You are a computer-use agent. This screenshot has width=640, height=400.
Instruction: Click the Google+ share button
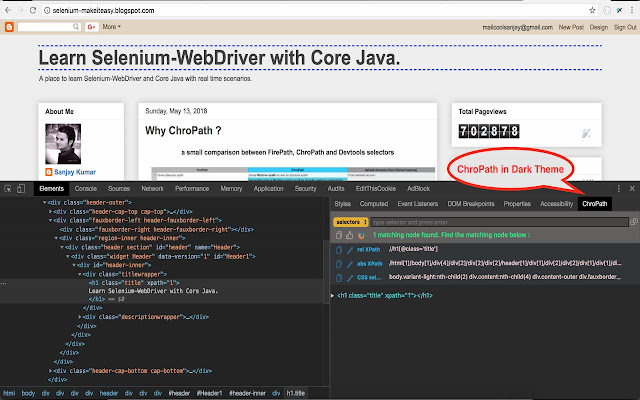90,26
